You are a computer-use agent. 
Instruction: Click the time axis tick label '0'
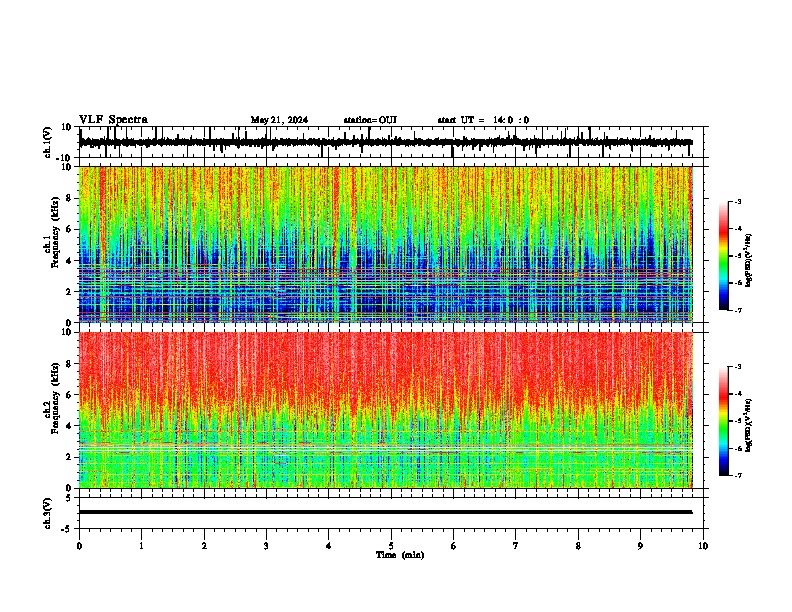click(x=79, y=546)
